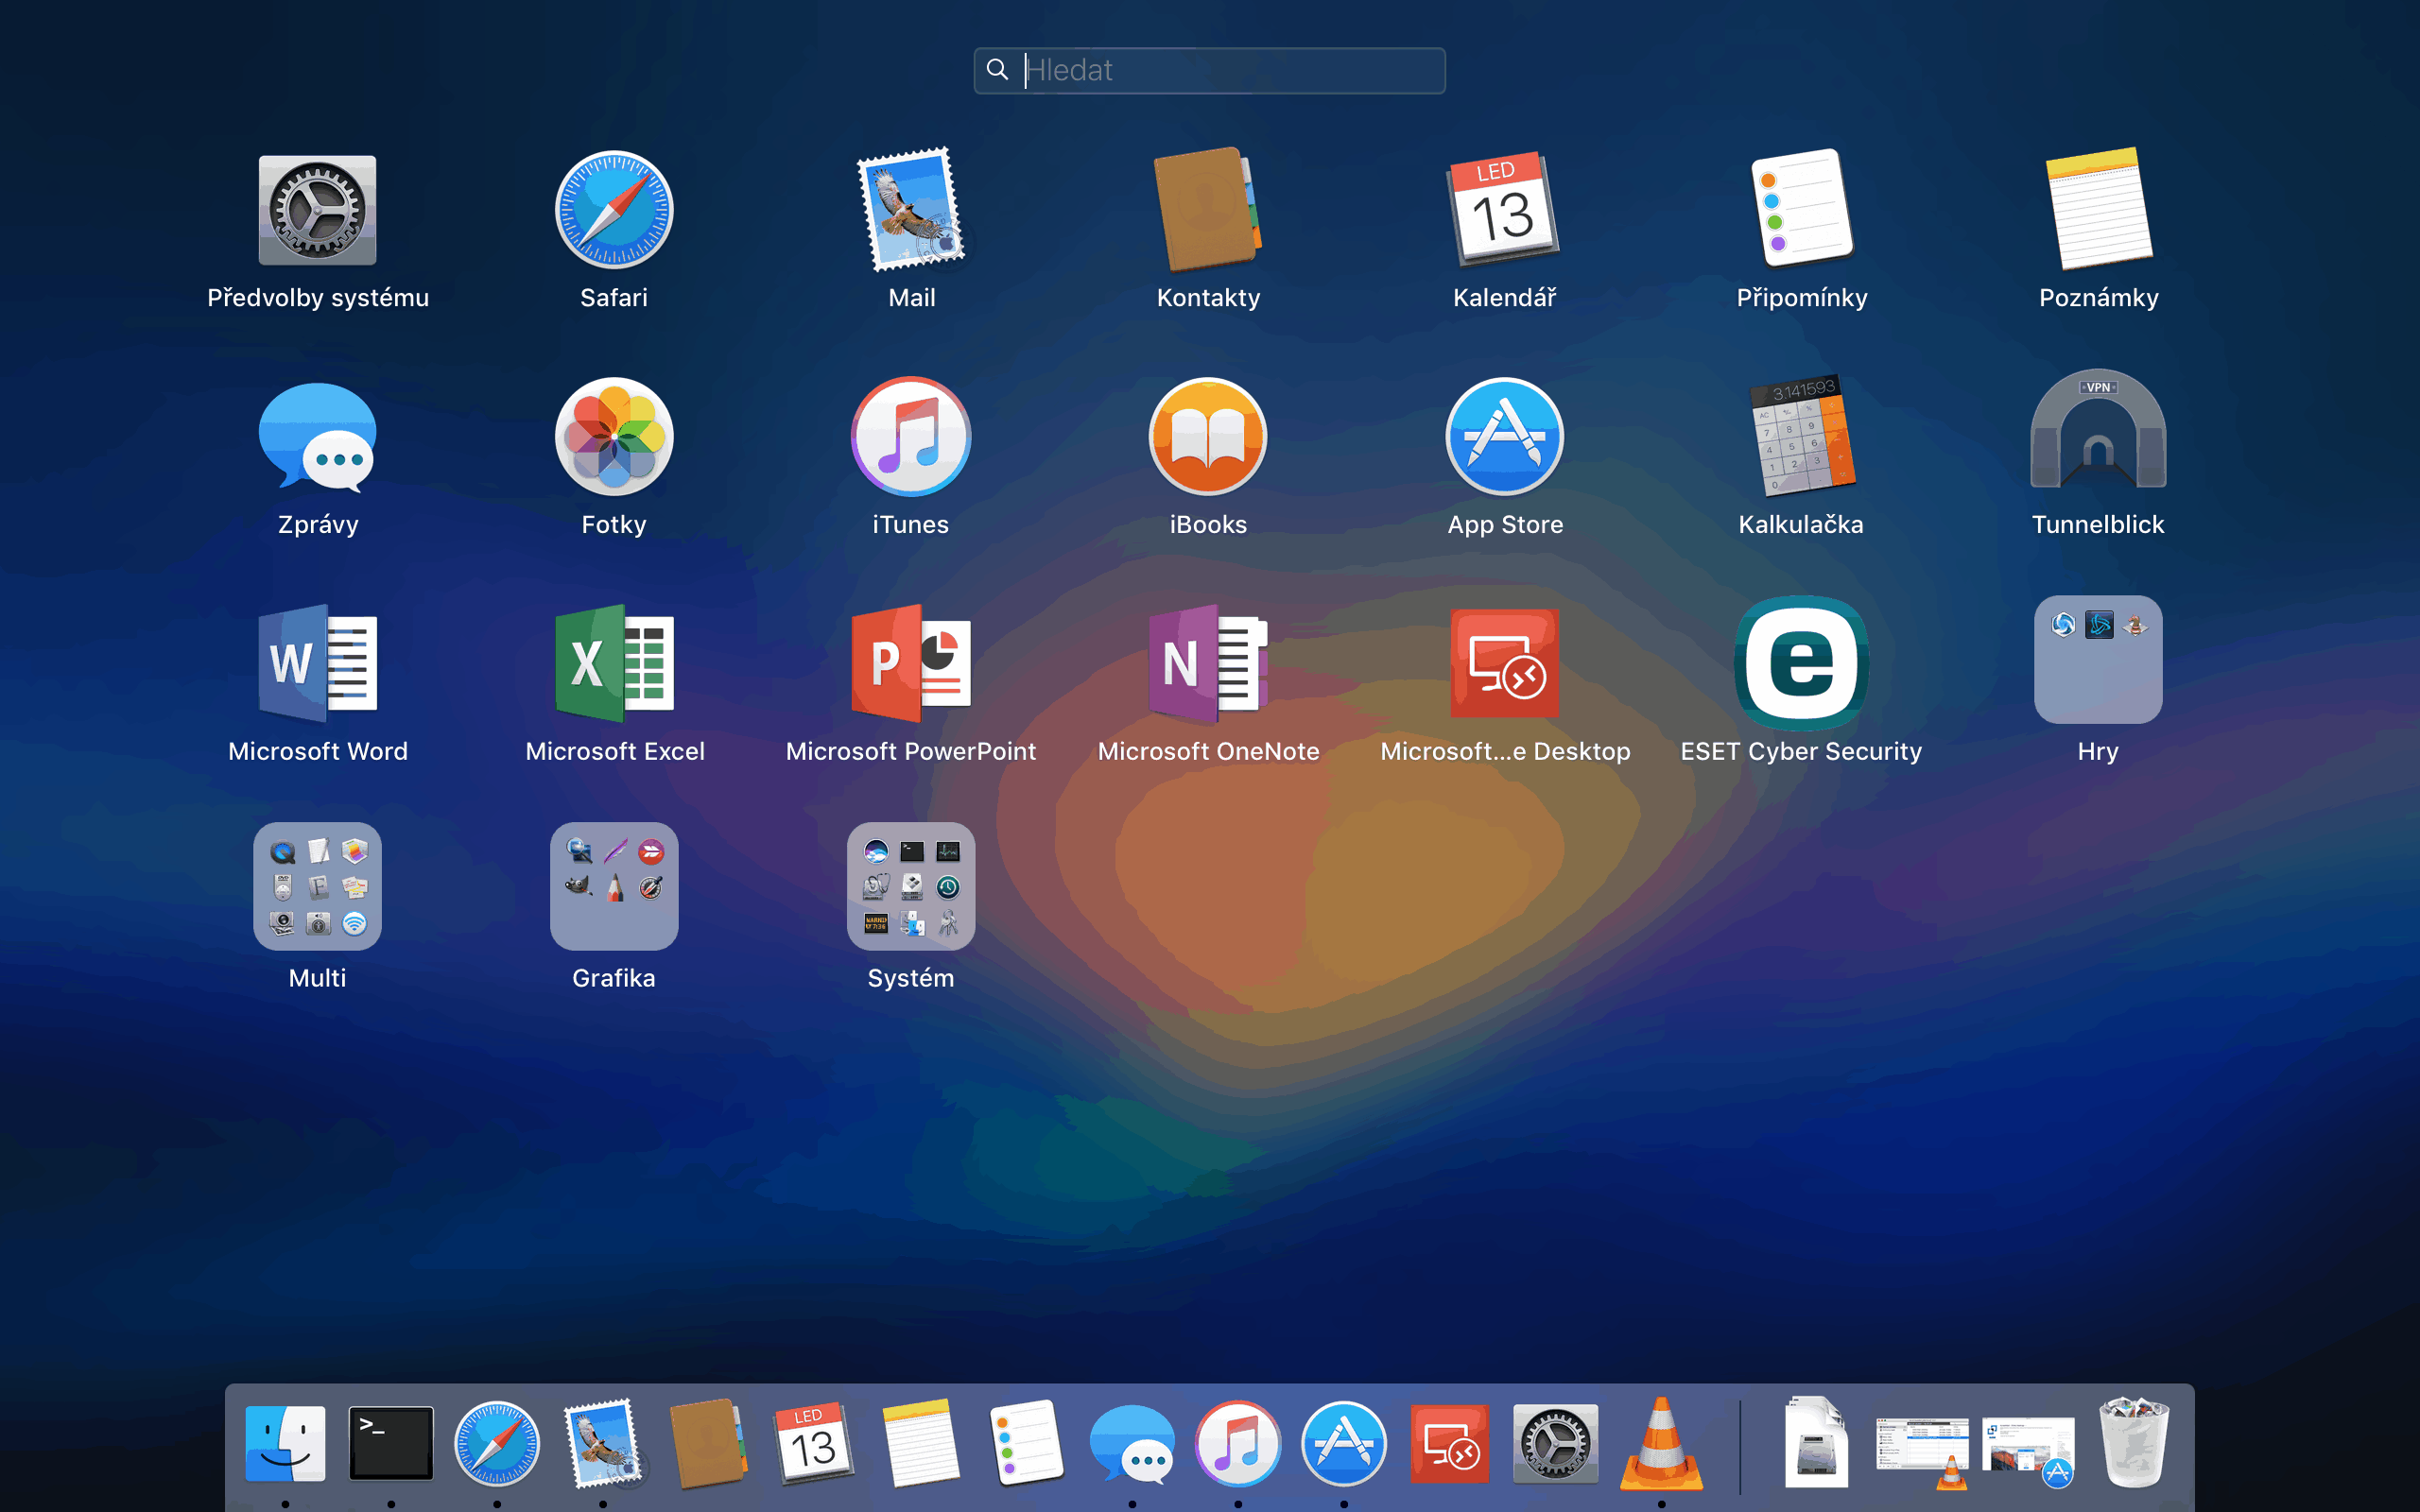The width and height of the screenshot is (2420, 1512).
Task: Expand the Systém folder
Action: [x=911, y=886]
